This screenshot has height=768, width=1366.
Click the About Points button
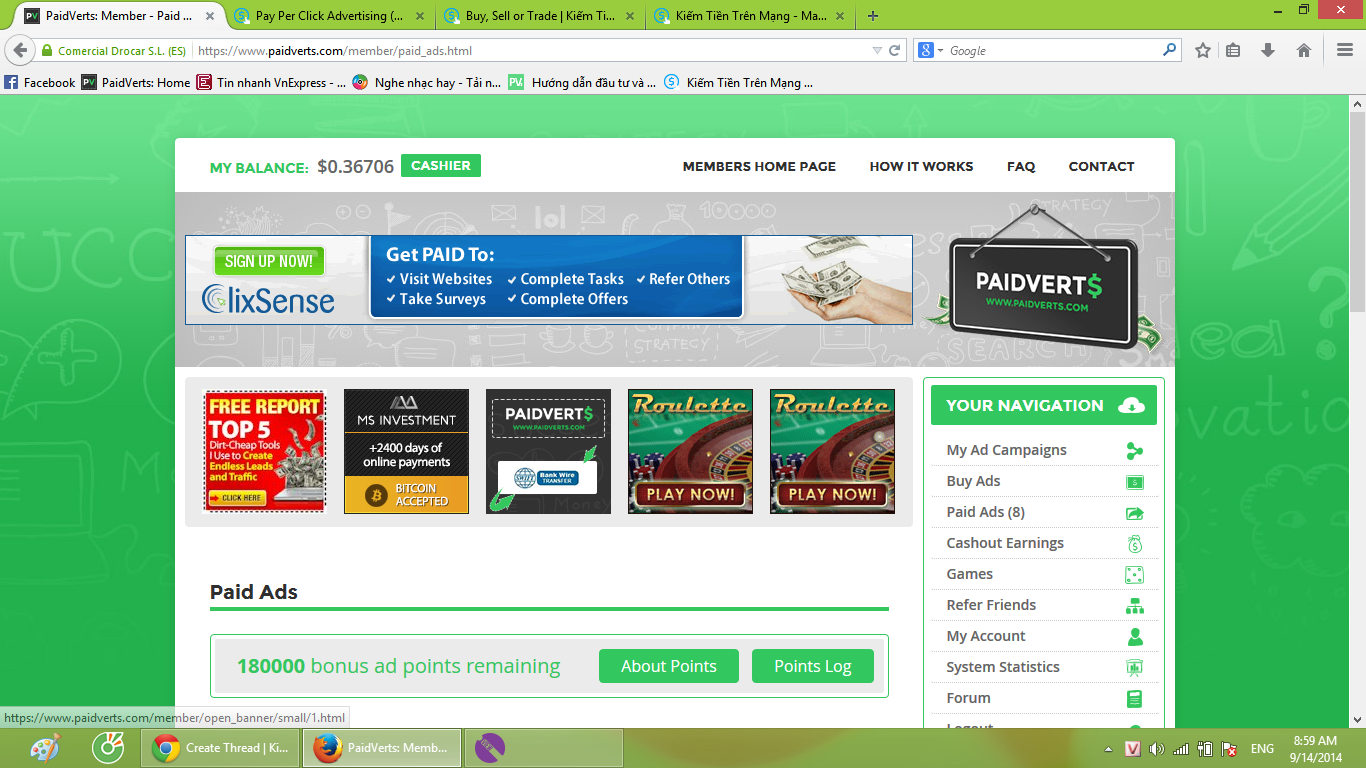click(669, 666)
